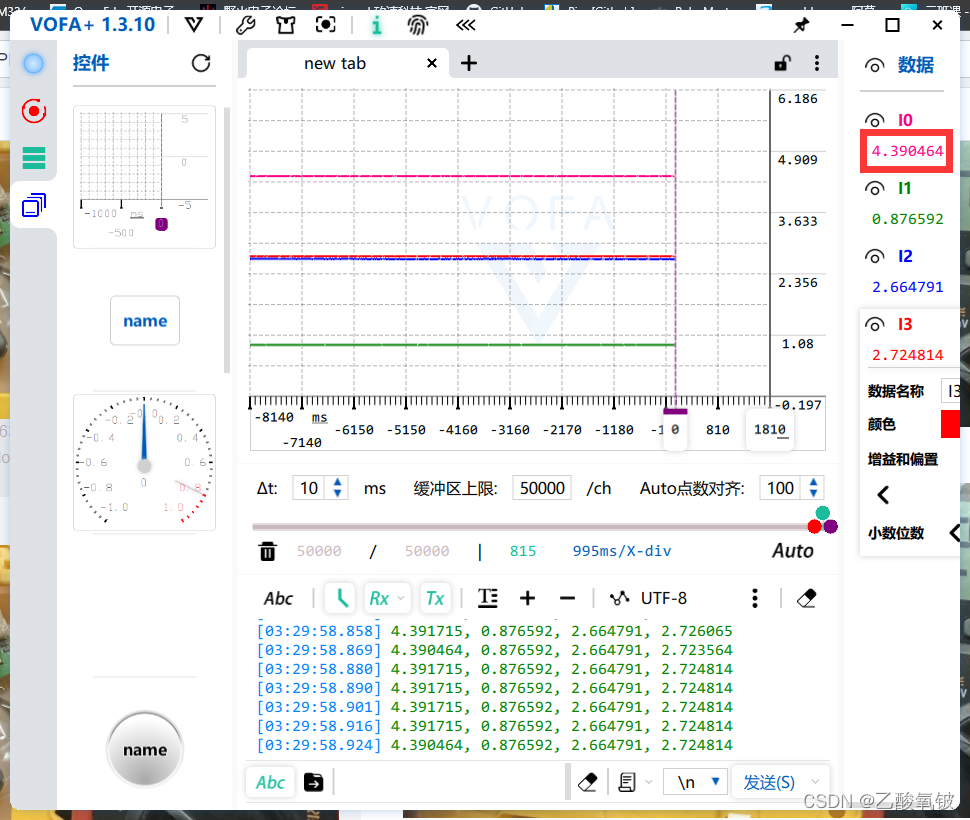Click the buffer position slider bar
This screenshot has width=970, height=820.
point(532,527)
